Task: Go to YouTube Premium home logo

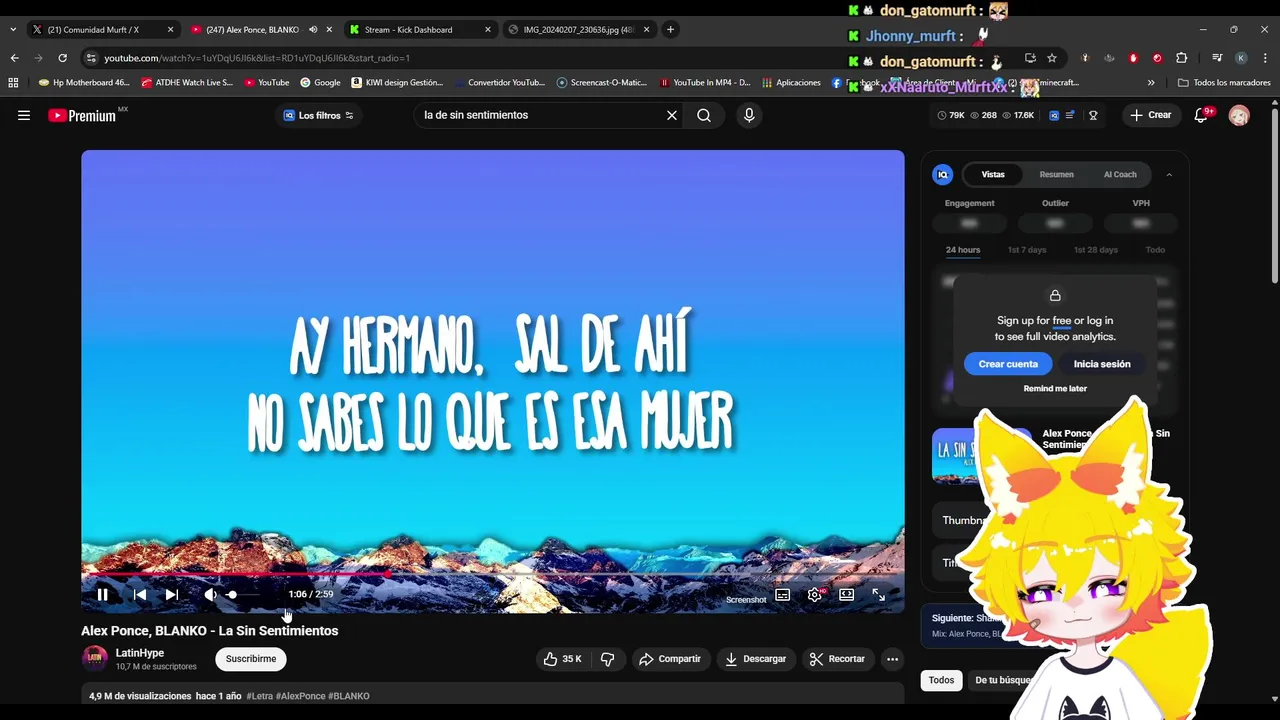Action: (x=82, y=115)
